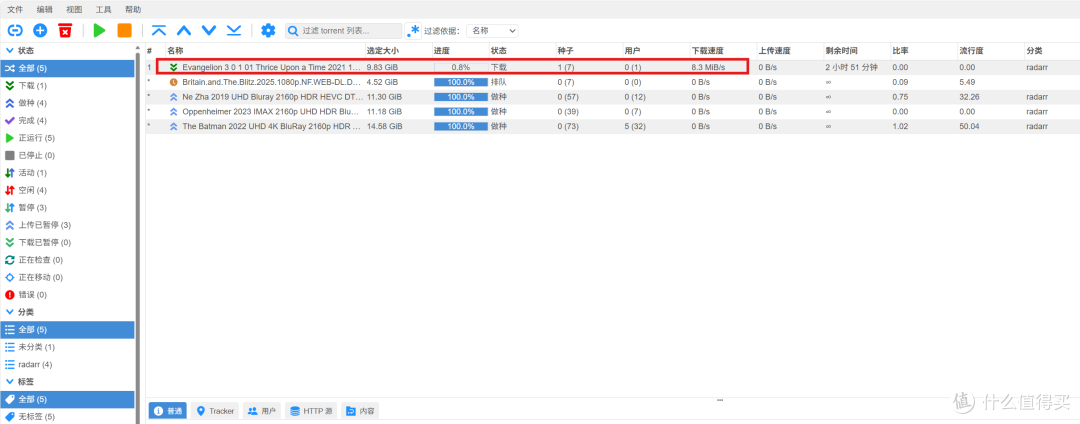
Task: Select 全部 (5) under 分类
Action: tap(68, 330)
